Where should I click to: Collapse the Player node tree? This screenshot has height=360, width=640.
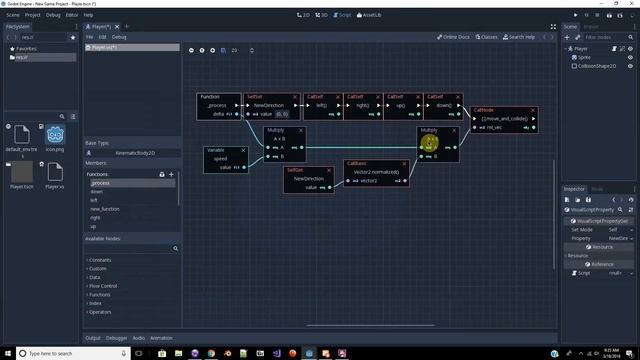566,49
